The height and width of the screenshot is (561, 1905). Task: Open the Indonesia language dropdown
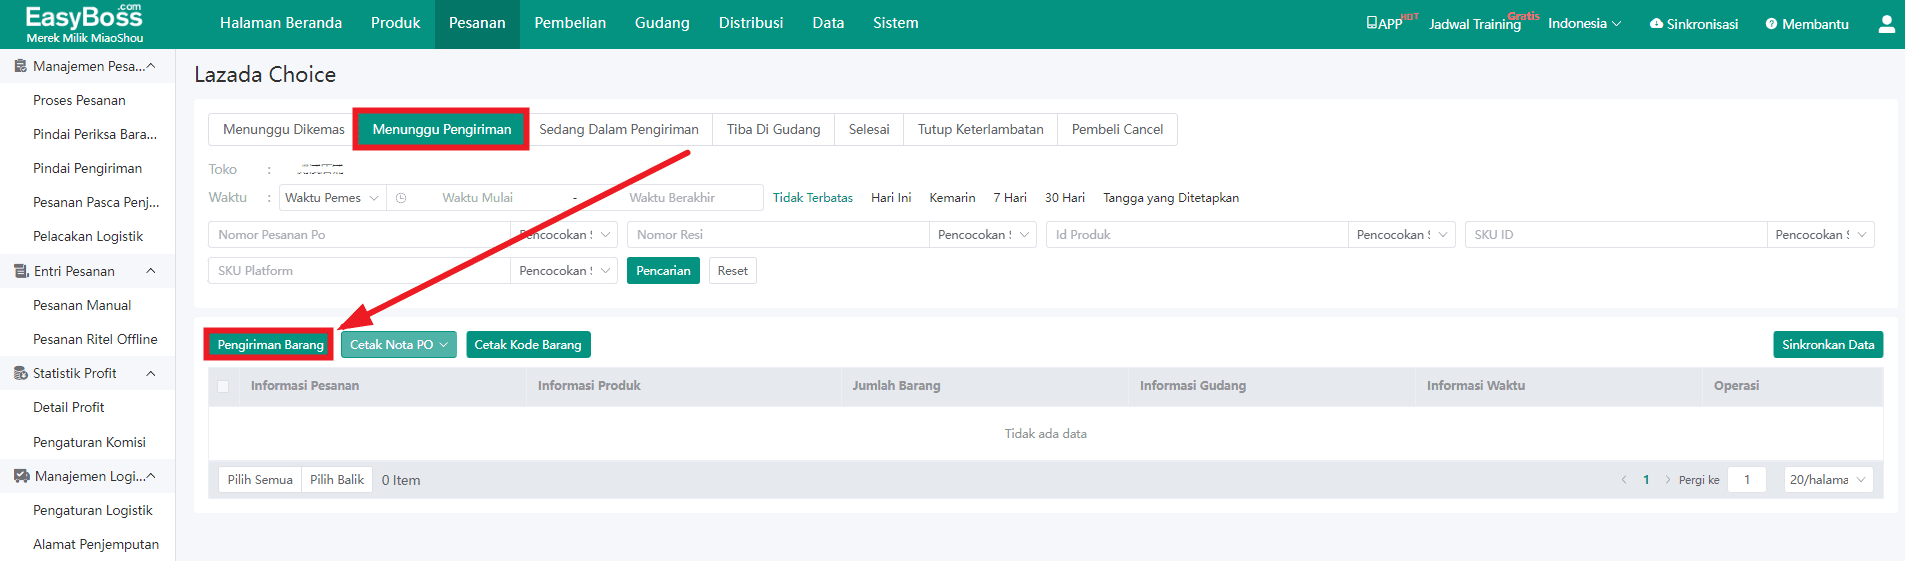tap(1584, 23)
